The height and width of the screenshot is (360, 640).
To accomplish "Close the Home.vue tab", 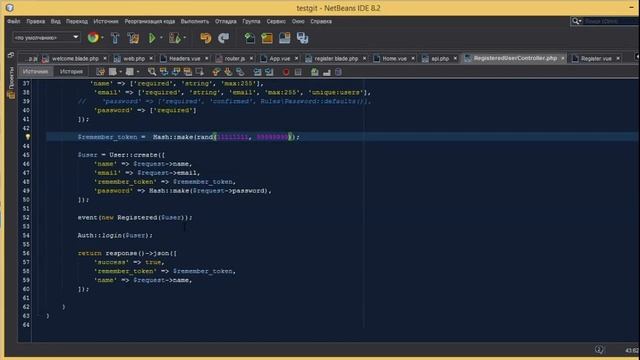I will [x=413, y=59].
